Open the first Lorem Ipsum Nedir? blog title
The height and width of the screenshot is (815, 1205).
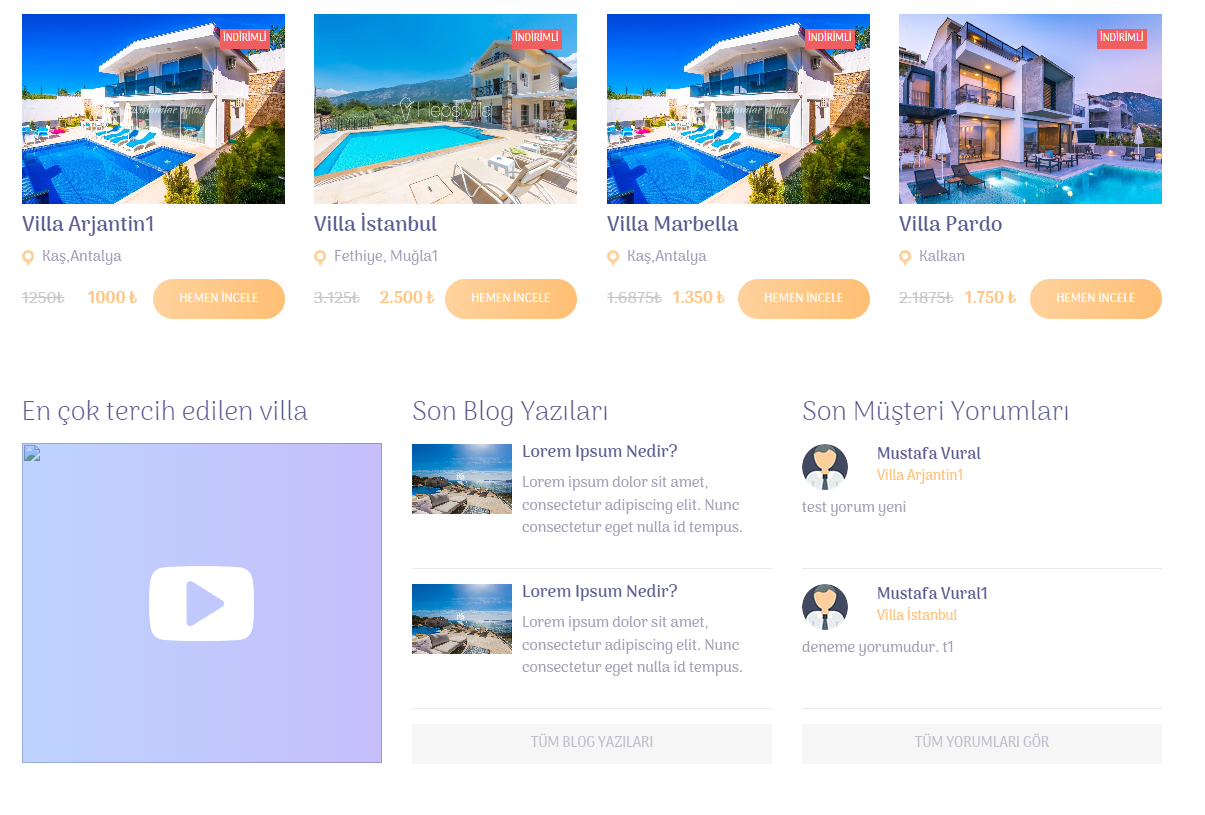click(600, 452)
